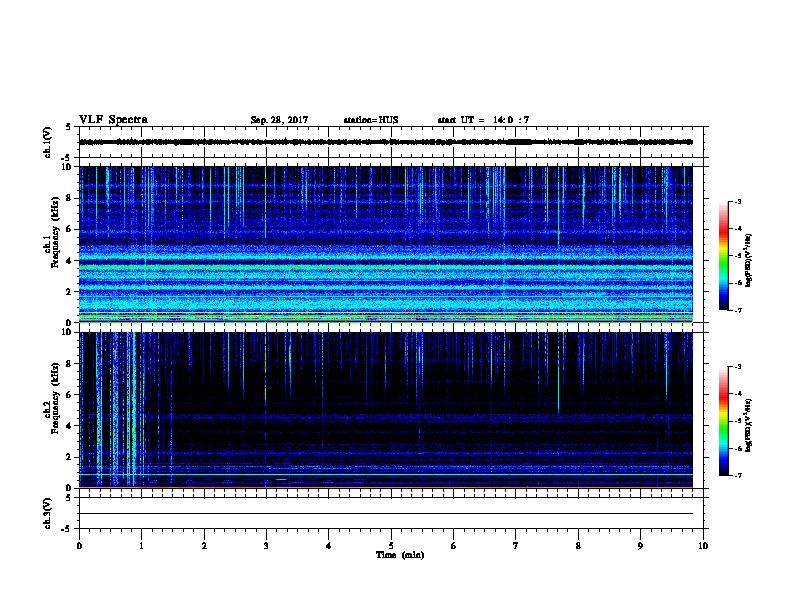Click the ch.1 voltage waveform trace

click(x=386, y=142)
